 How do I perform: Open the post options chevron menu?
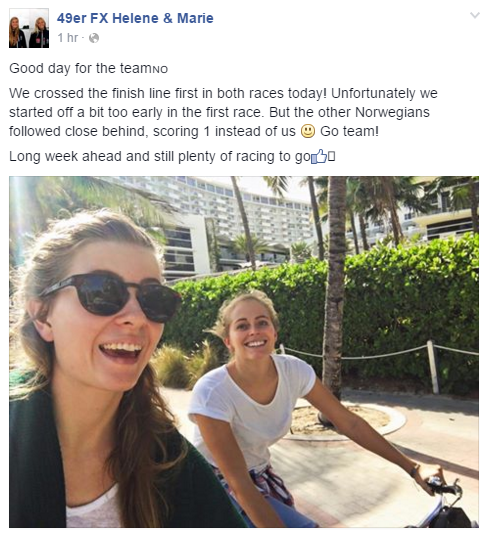[475, 15]
